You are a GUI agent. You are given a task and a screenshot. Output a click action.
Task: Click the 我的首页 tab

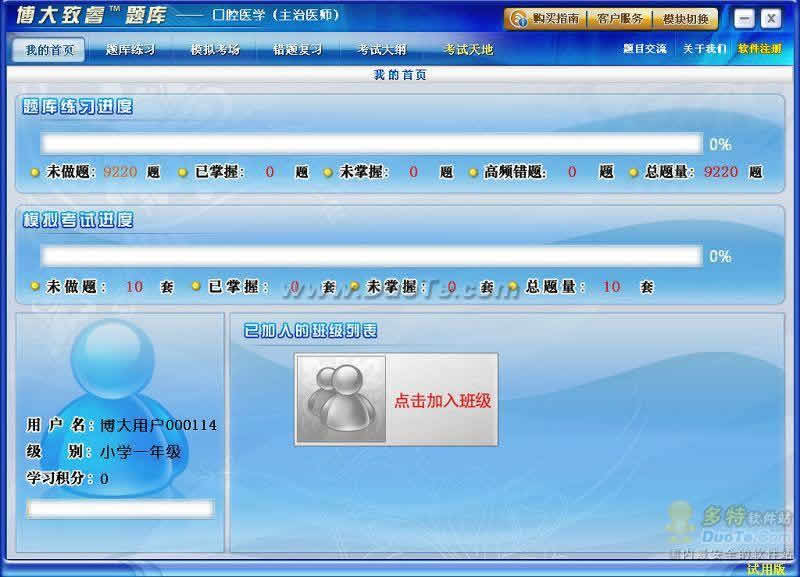pos(48,49)
